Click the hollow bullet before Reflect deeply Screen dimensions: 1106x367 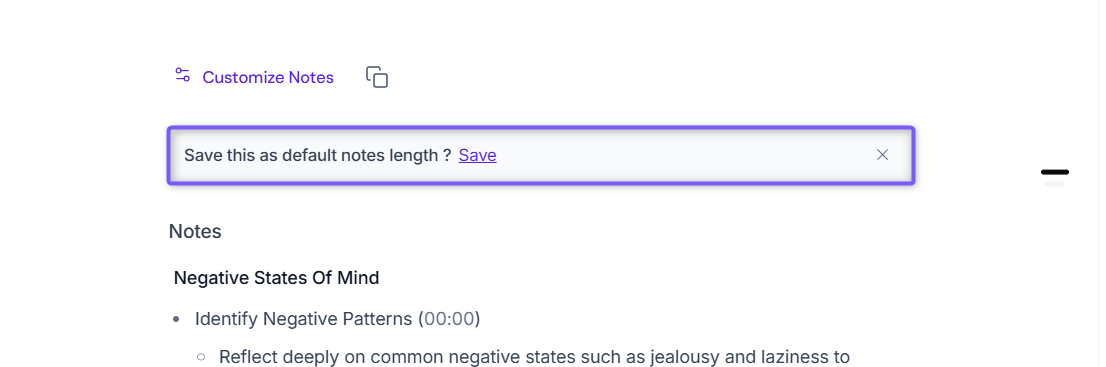pyautogui.click(x=201, y=357)
